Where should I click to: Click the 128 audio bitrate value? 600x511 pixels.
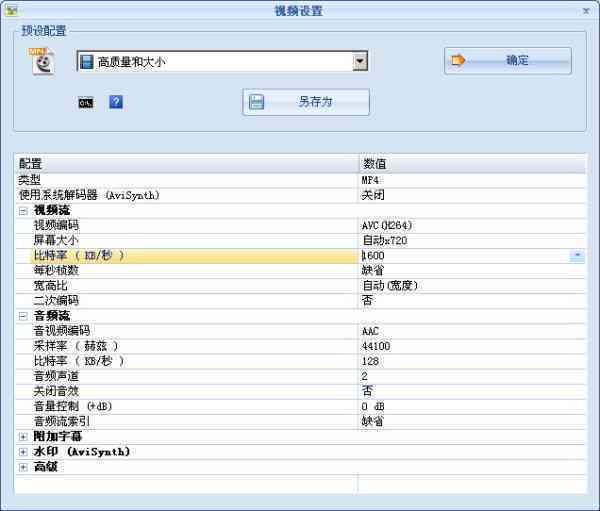(370, 361)
